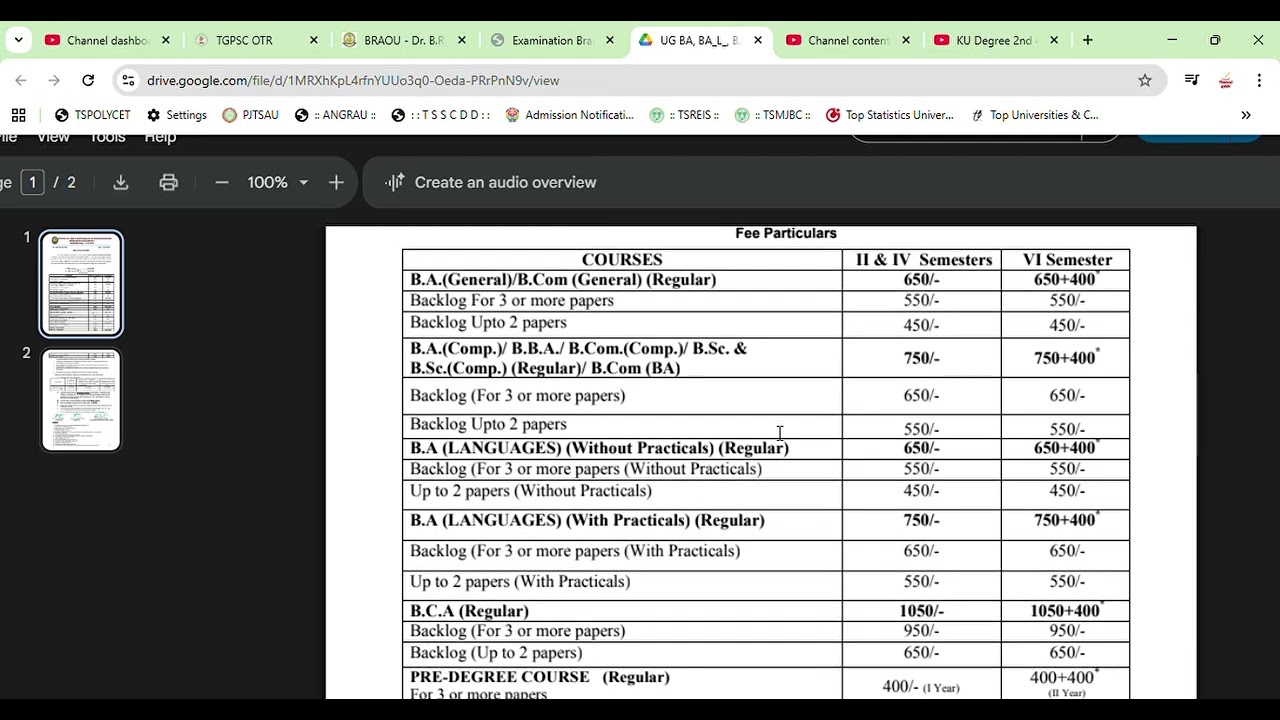This screenshot has width=1280, height=720.
Task: Open the Tools menu
Action: coord(107,137)
